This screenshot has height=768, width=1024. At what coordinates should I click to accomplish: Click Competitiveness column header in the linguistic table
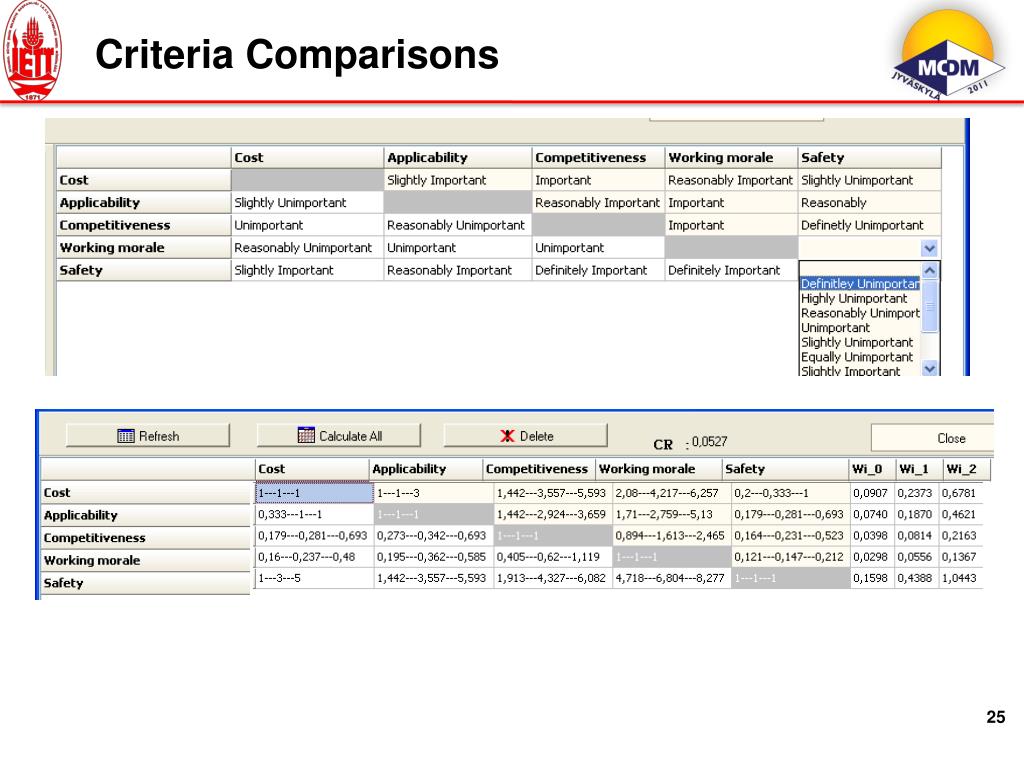(599, 157)
